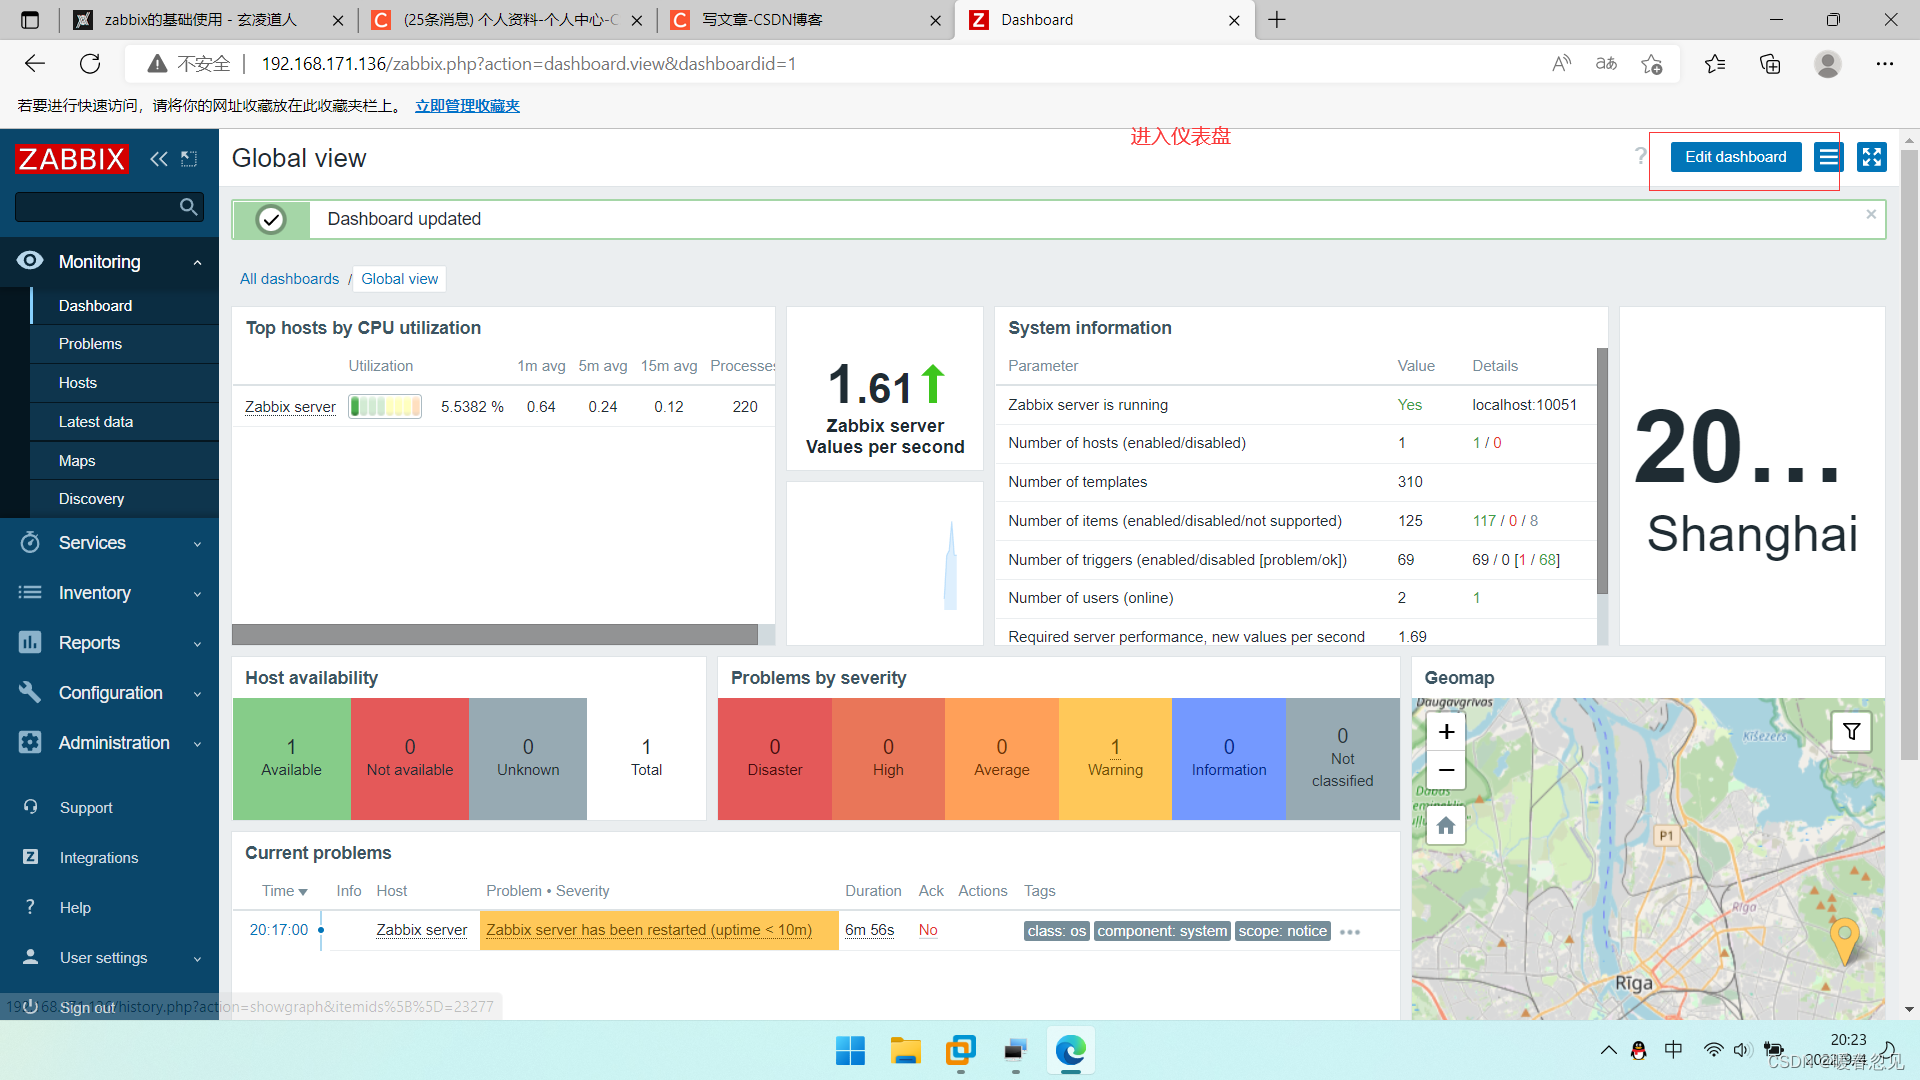Viewport: 1920px width, 1080px height.
Task: Expand the Services menu section
Action: (110, 543)
